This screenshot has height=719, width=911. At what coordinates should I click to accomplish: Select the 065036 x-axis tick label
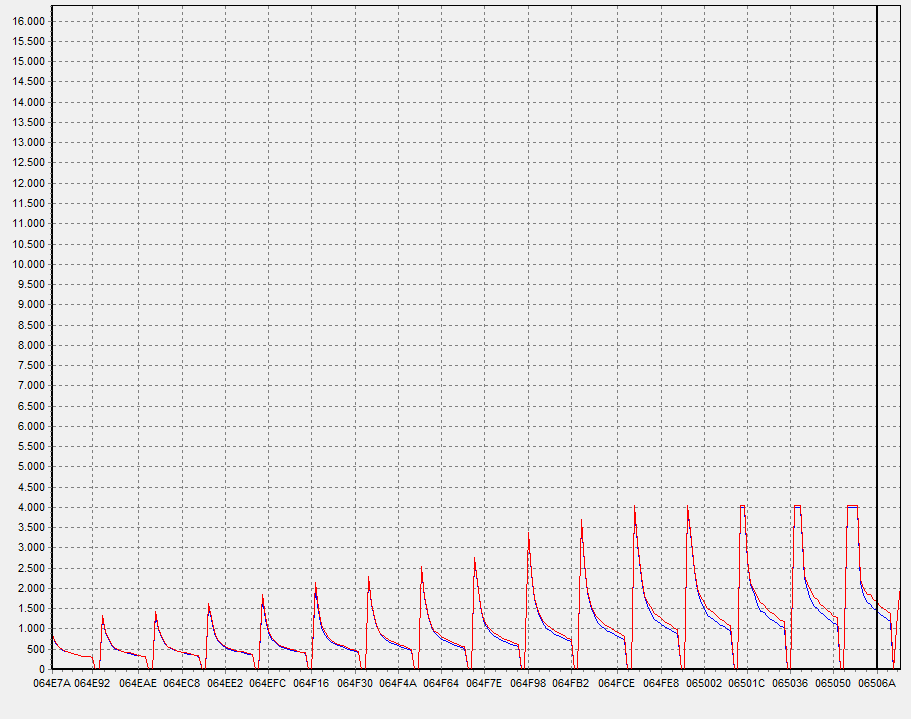coord(790,684)
